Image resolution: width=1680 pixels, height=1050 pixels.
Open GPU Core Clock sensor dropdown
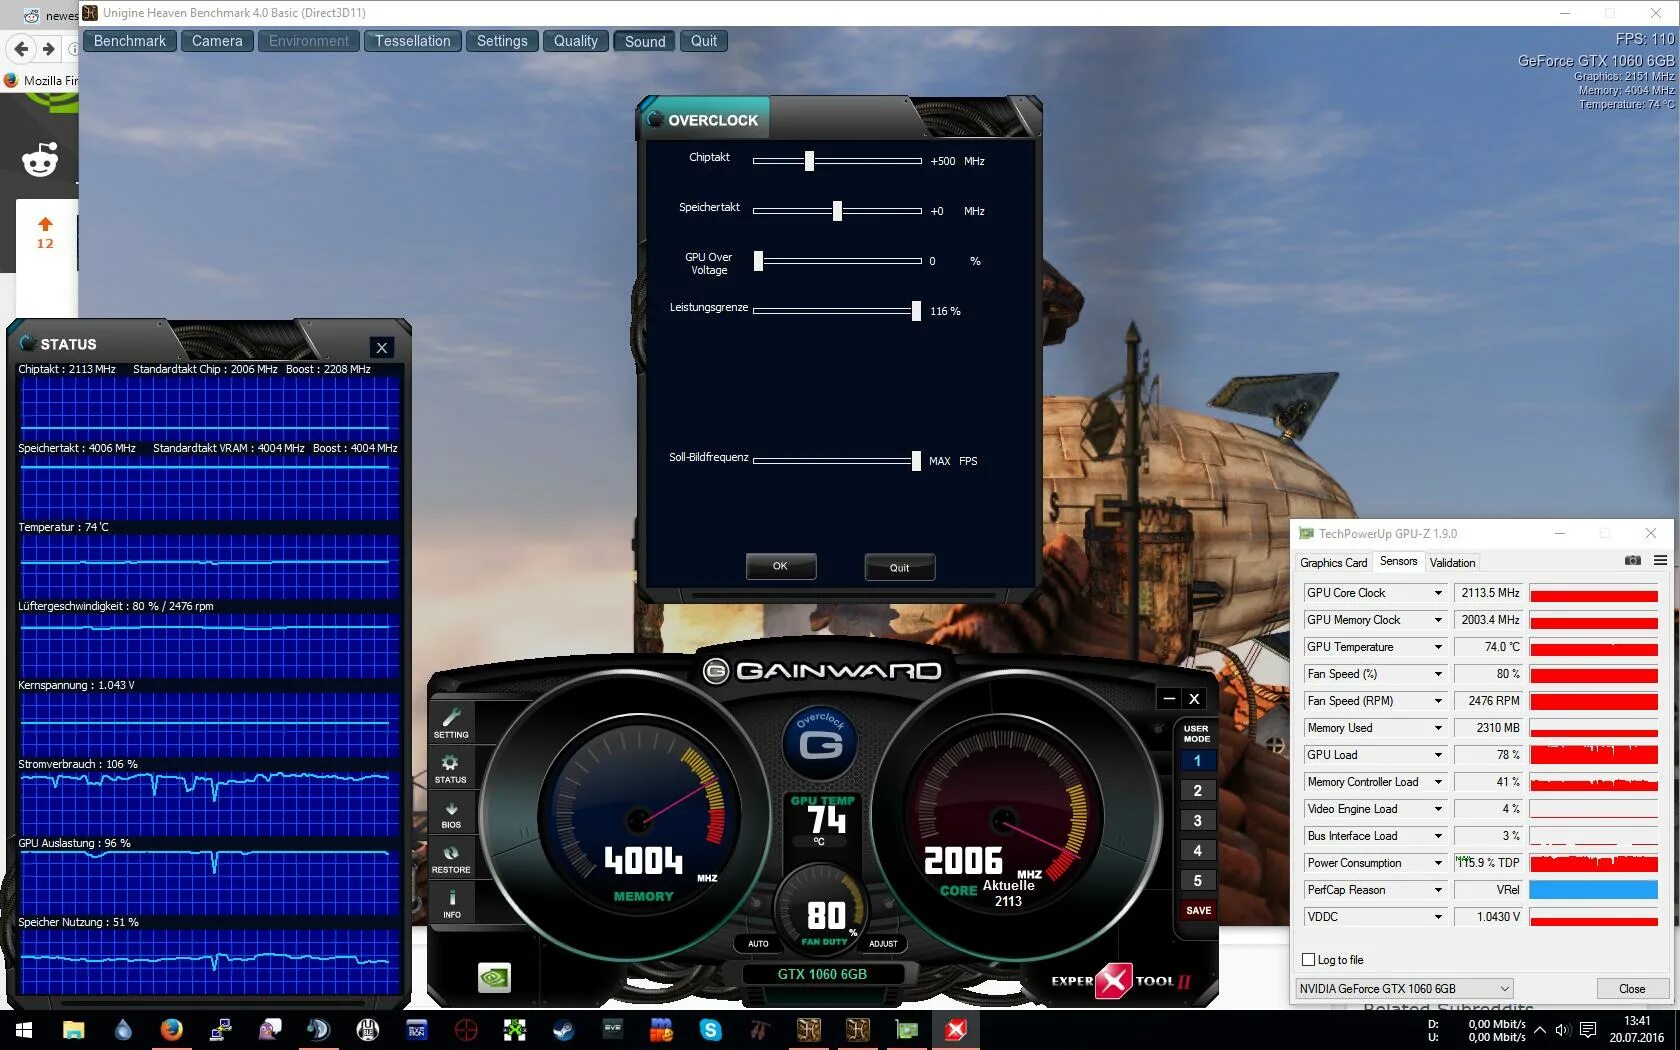pyautogui.click(x=1438, y=593)
